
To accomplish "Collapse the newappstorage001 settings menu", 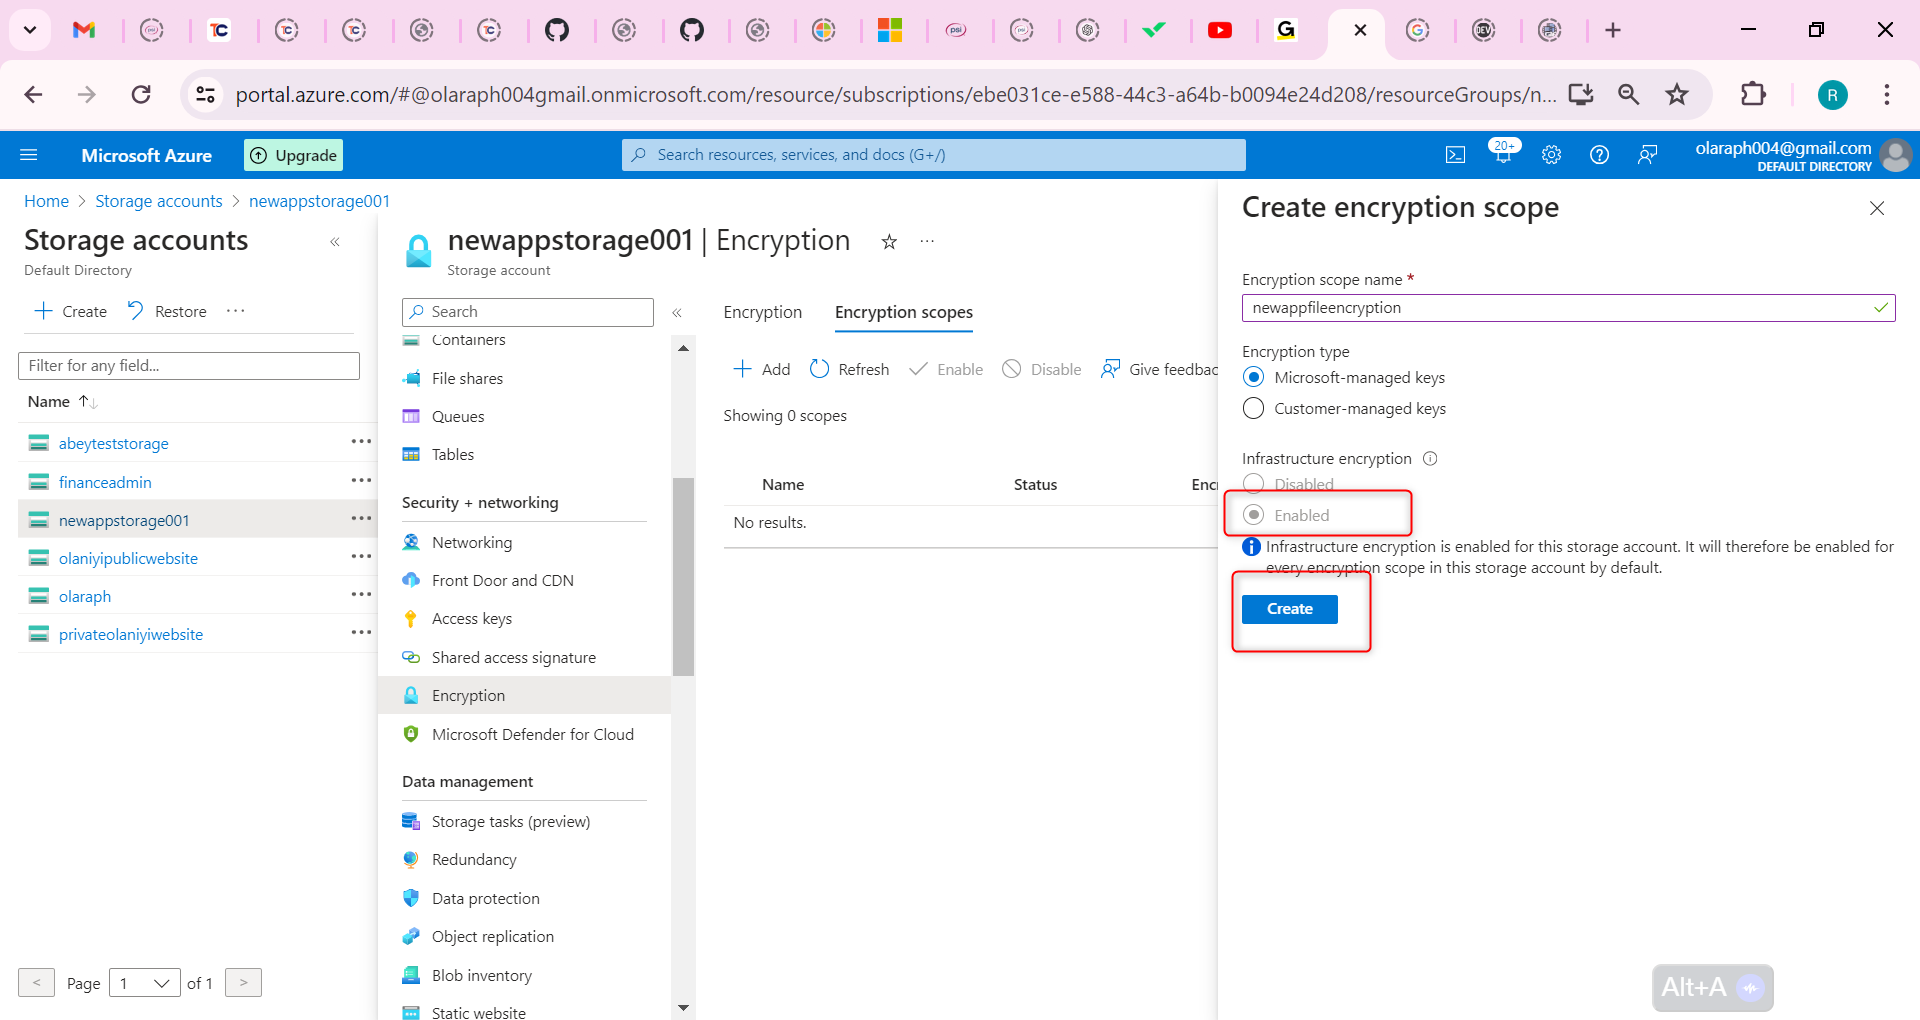I will click(x=678, y=312).
